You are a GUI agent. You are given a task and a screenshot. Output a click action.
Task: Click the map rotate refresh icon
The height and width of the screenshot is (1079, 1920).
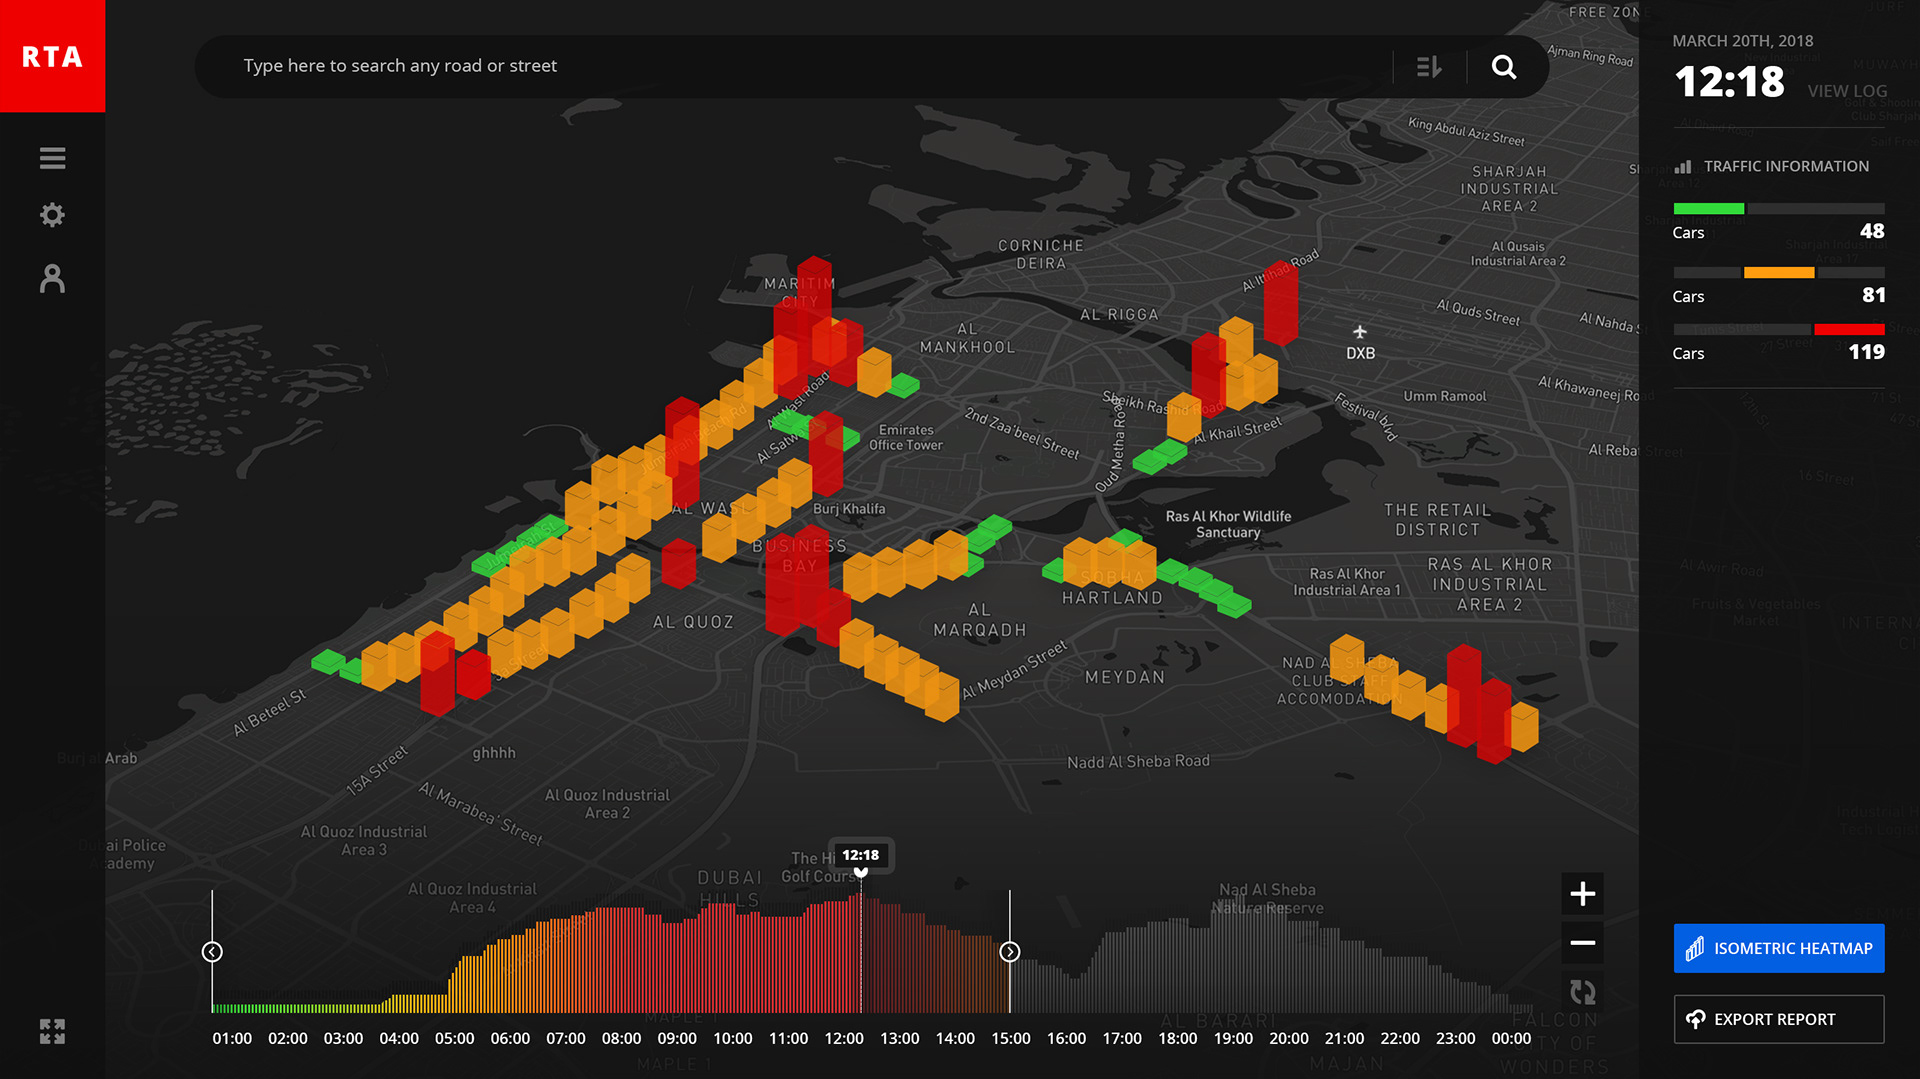point(1582,992)
